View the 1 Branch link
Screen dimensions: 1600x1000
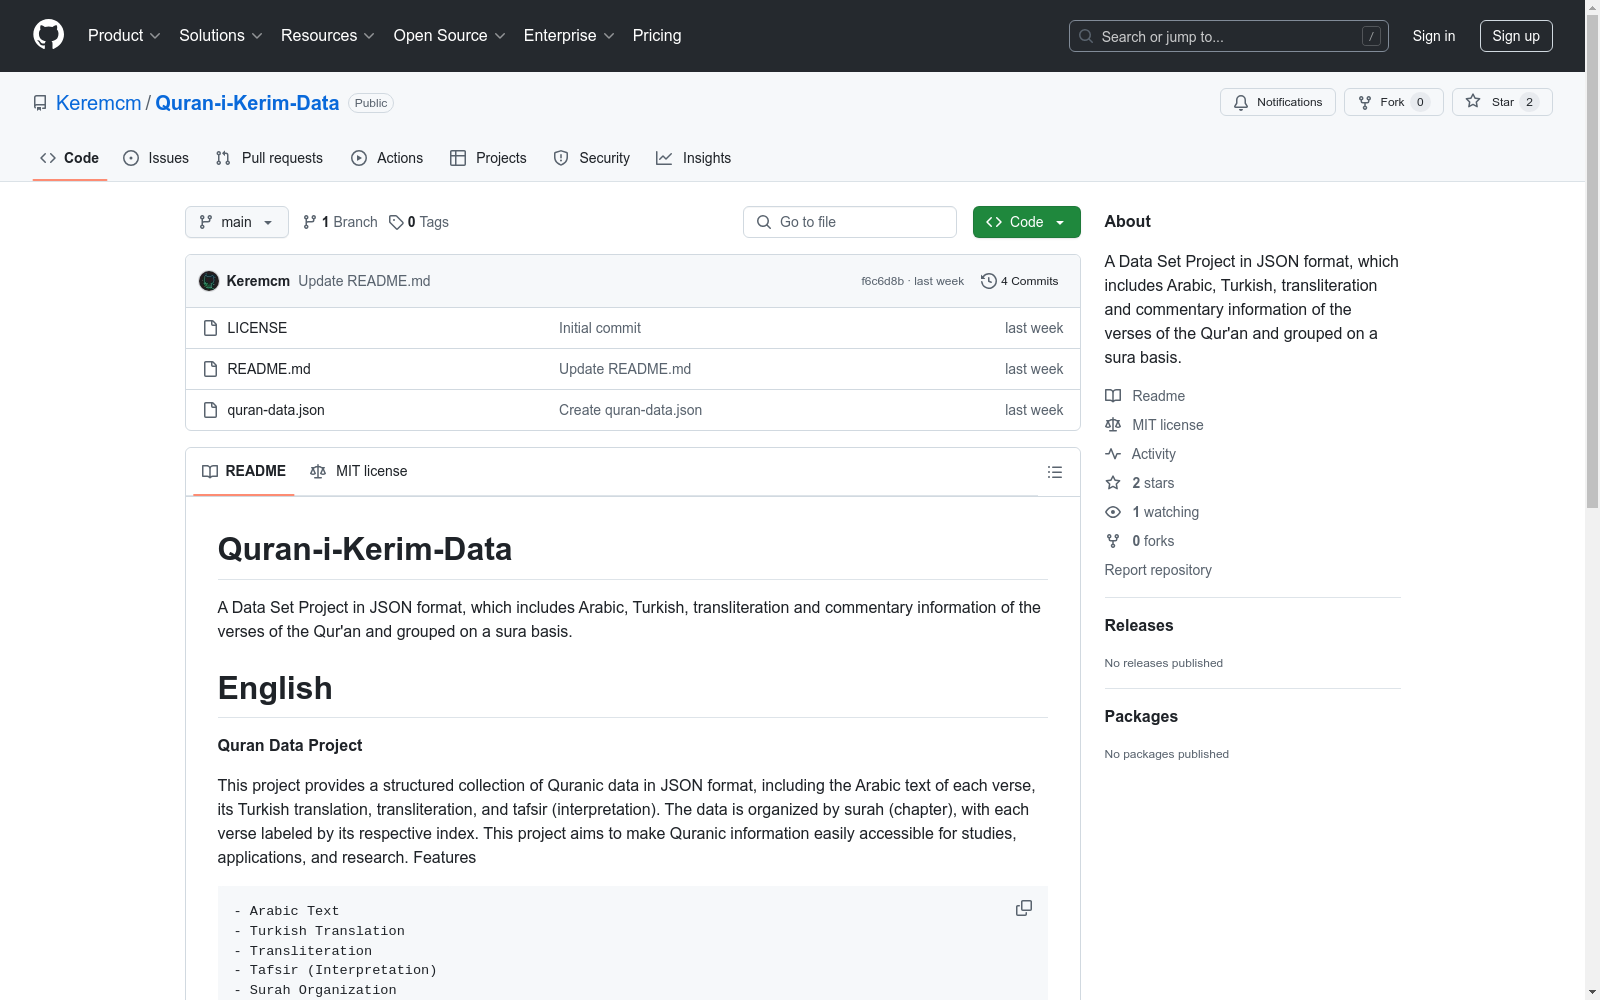tap(340, 222)
